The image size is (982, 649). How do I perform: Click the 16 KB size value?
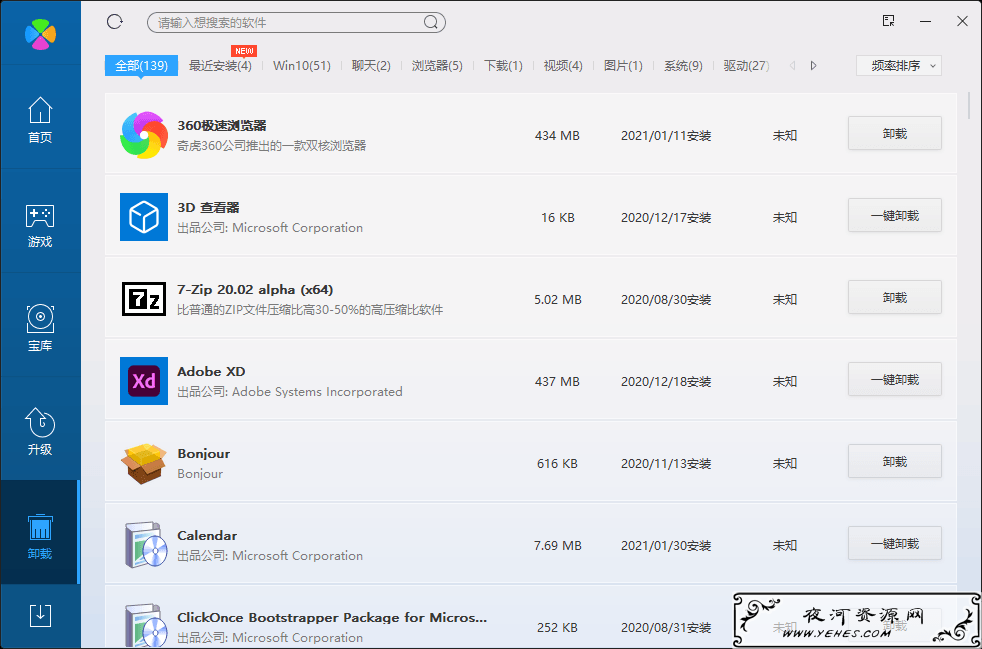(558, 217)
